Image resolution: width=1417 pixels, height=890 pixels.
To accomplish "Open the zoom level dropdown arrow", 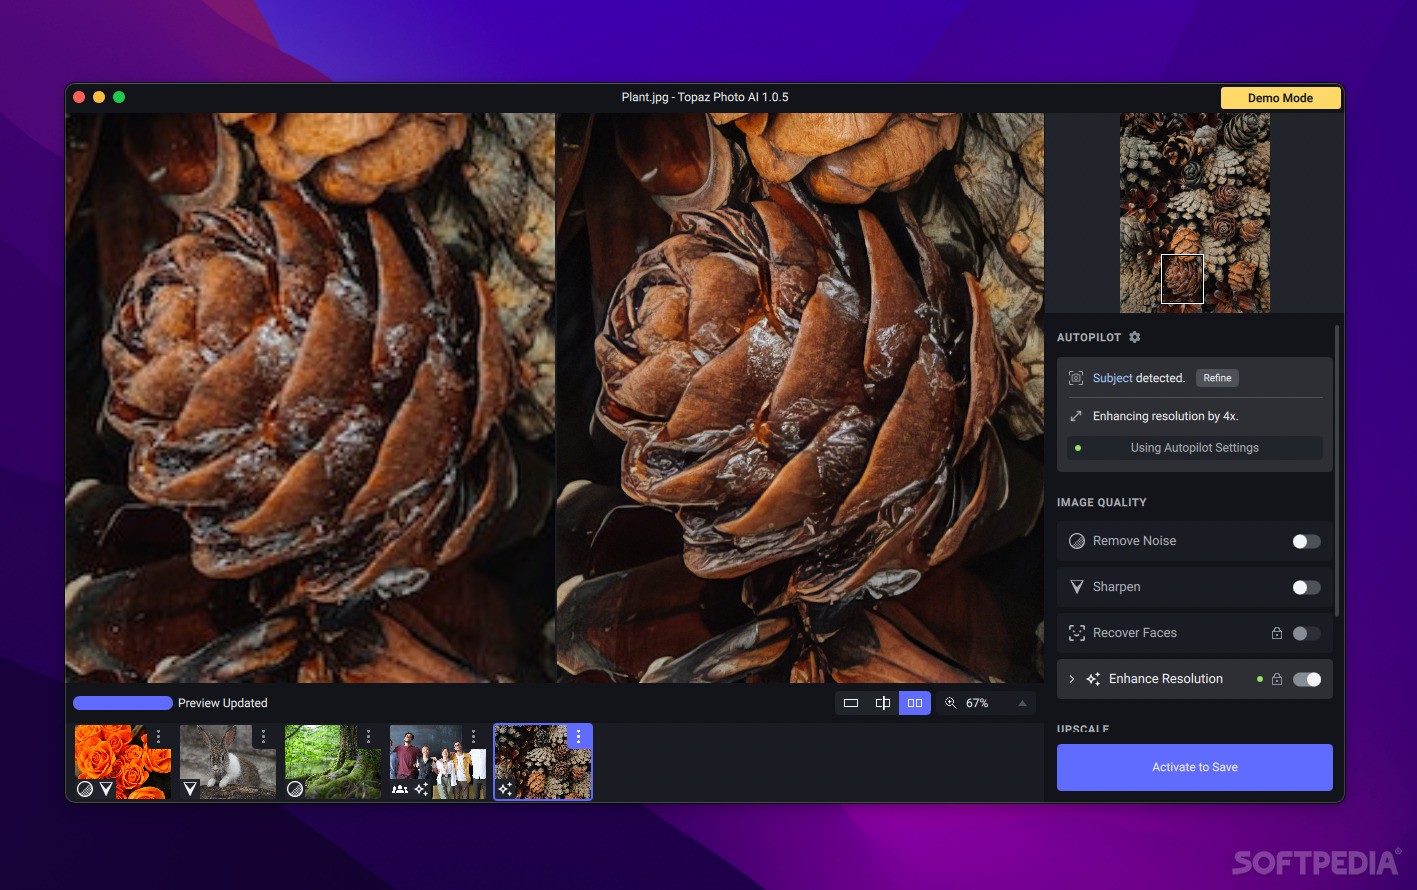I will [x=1022, y=703].
